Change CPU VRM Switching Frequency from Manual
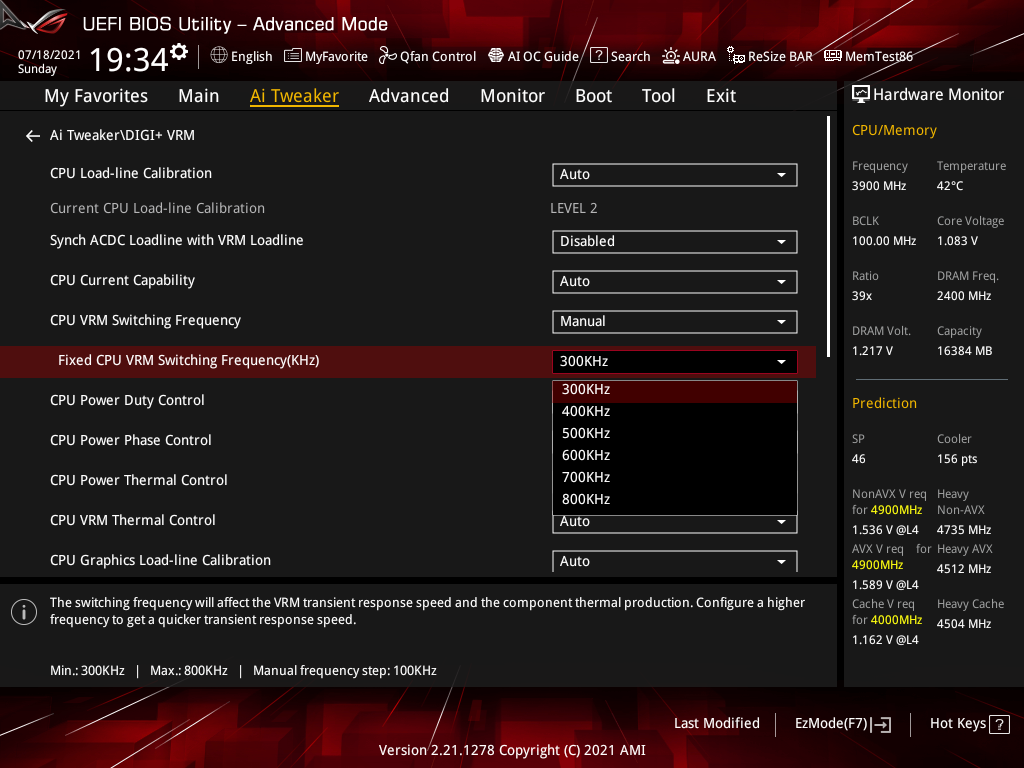 click(674, 321)
